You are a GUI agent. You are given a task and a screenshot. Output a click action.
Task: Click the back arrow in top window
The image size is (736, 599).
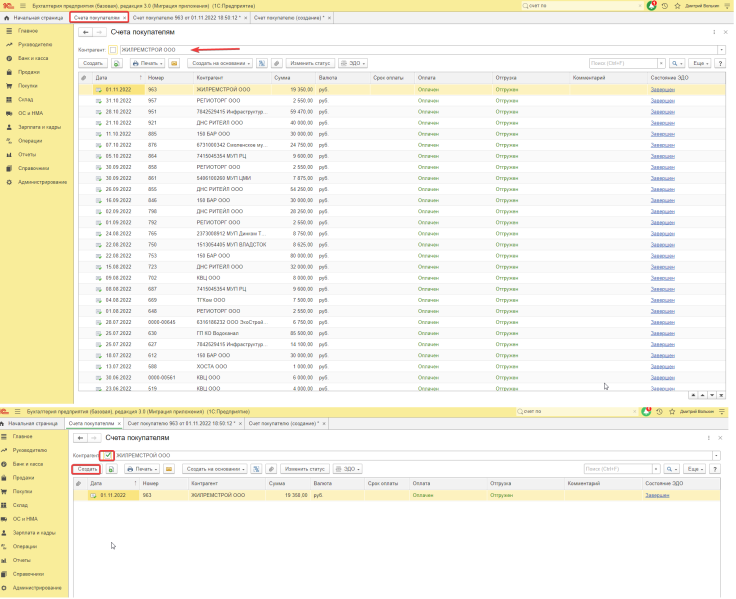85,32
